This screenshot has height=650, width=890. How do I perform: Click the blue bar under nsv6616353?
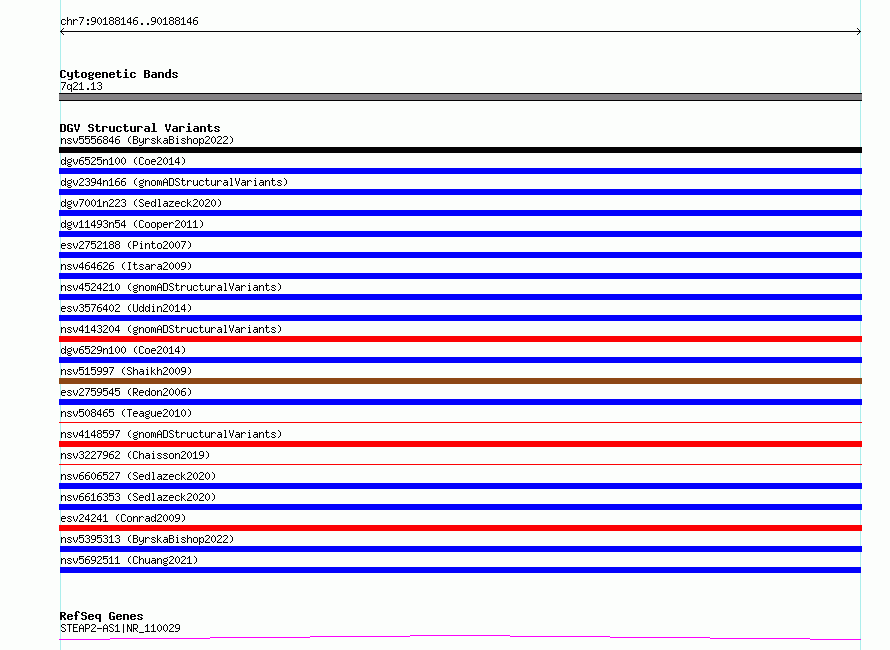click(x=460, y=507)
